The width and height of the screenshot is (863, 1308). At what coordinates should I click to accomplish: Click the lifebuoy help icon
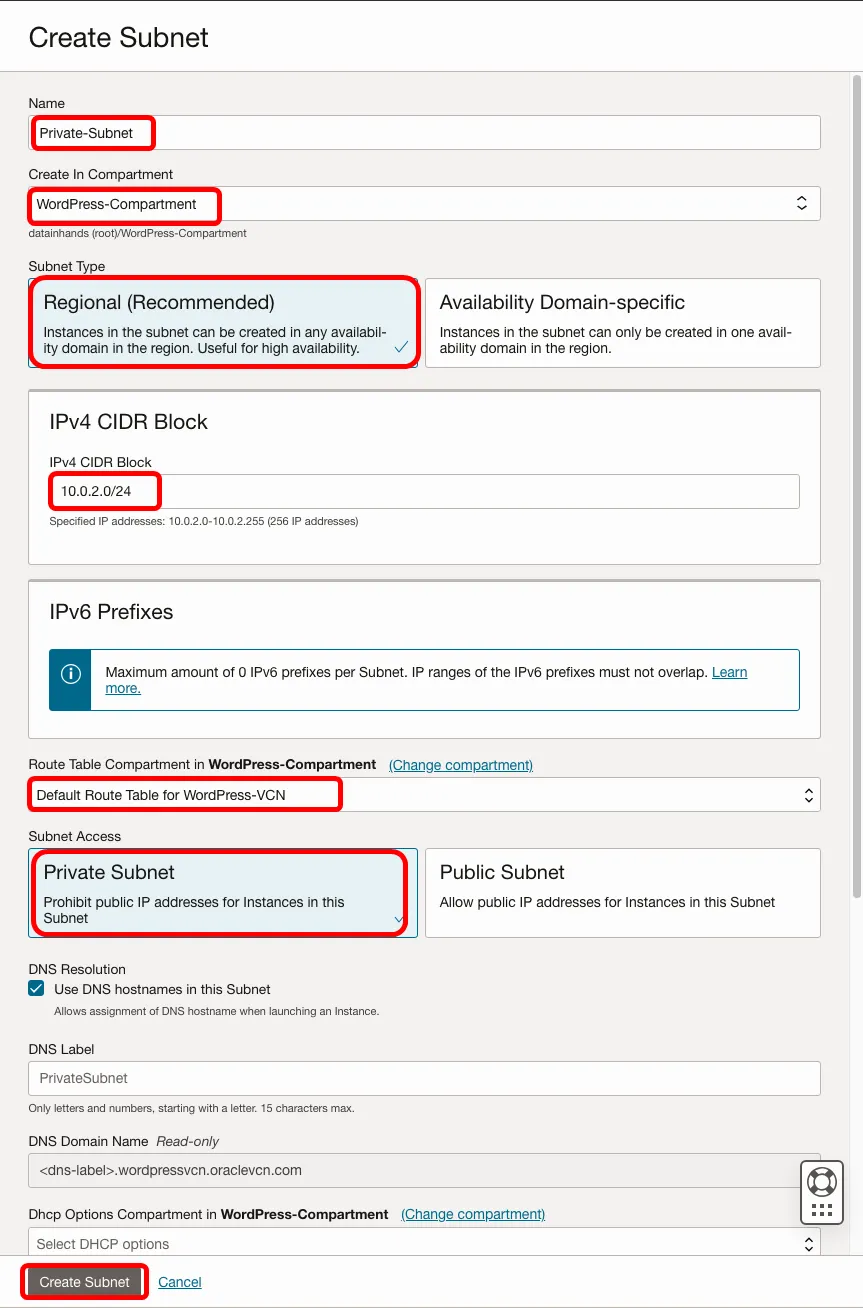(822, 1181)
